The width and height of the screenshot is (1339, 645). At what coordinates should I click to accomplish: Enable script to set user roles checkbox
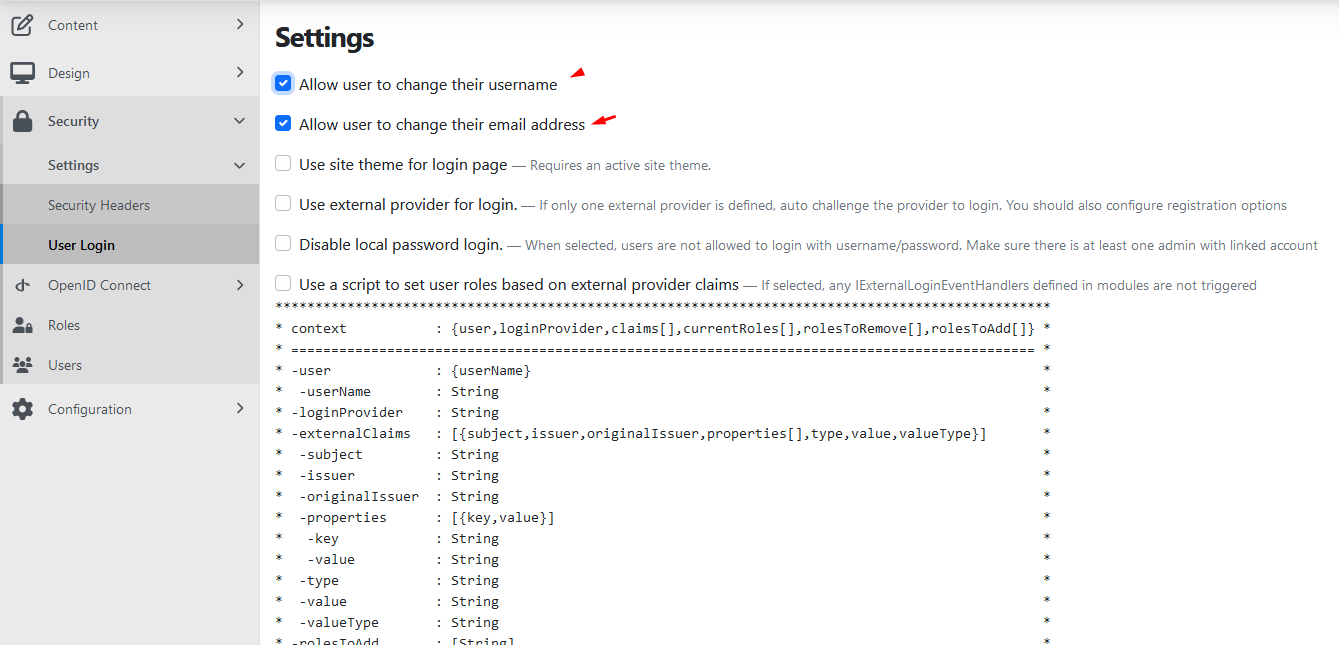point(283,284)
